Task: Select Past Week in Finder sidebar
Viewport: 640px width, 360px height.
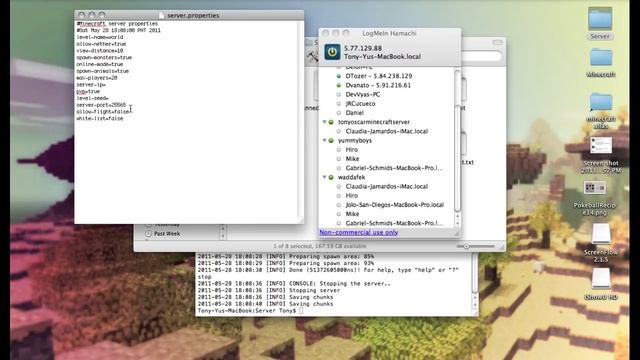Action: 167,234
